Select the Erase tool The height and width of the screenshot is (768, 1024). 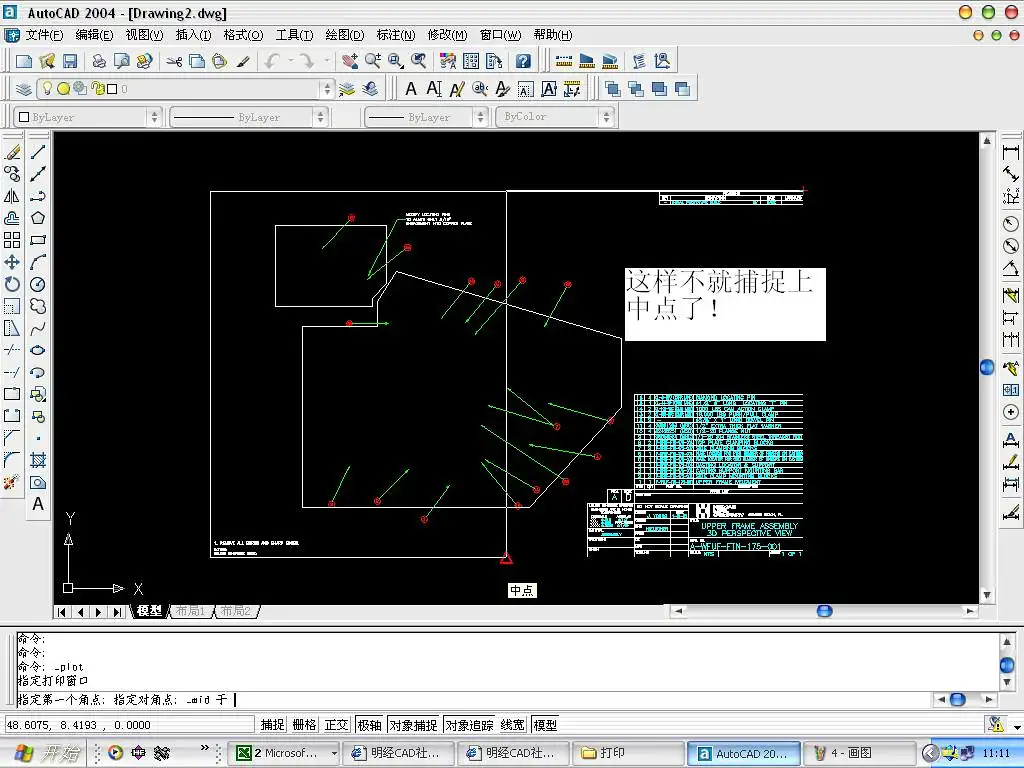tap(12, 152)
